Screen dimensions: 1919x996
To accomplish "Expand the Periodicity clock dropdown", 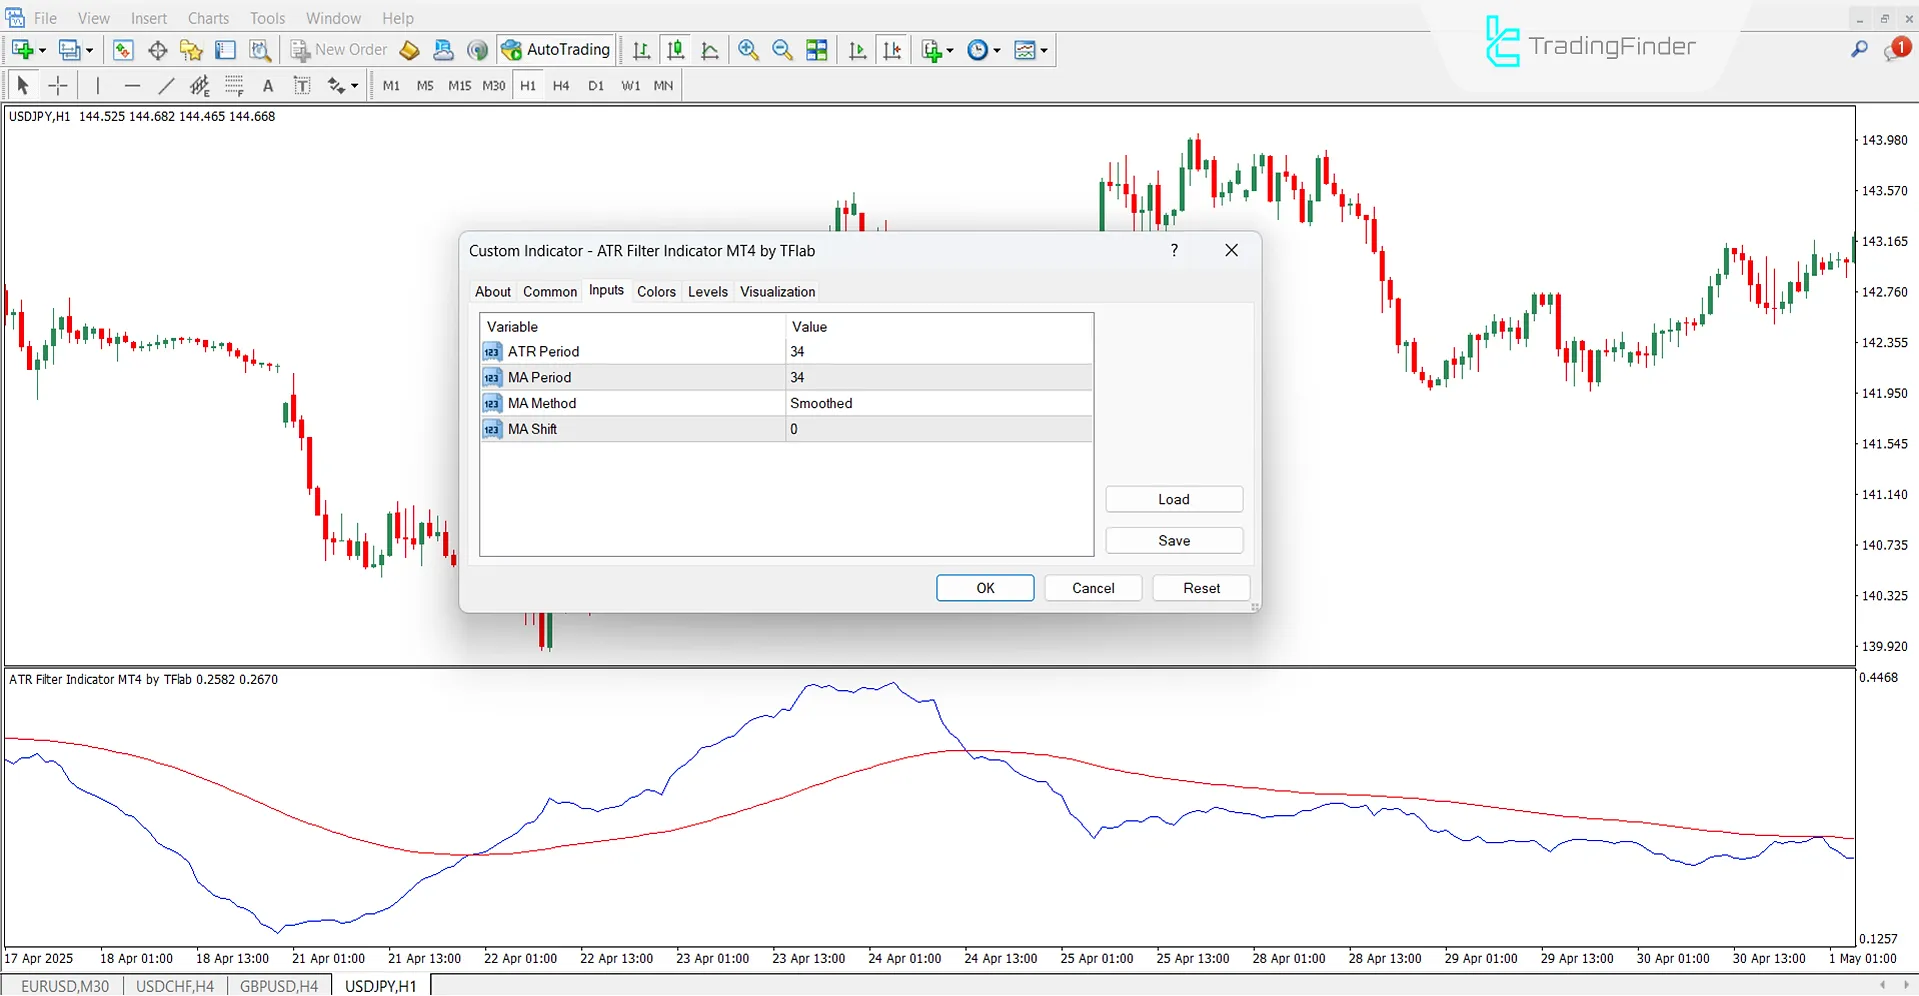I will click(x=997, y=50).
